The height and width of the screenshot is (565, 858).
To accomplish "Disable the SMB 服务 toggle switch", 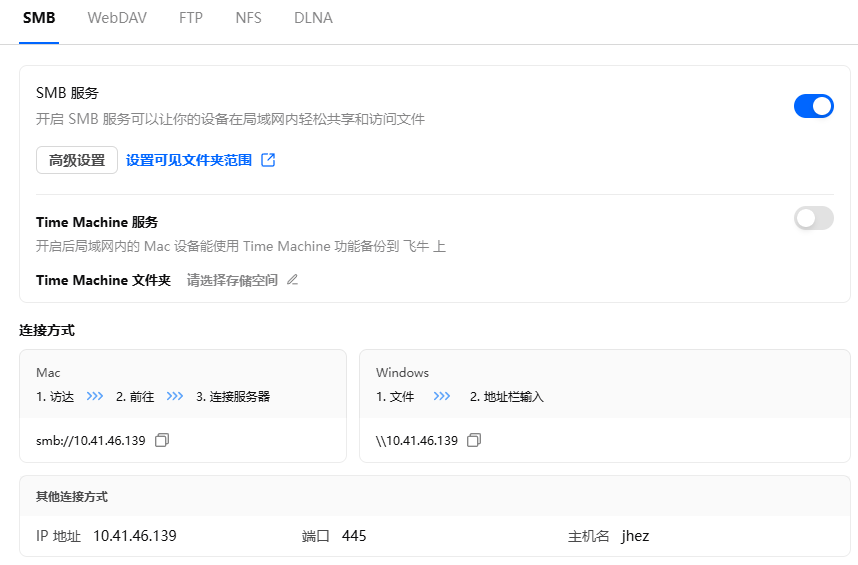I will [x=813, y=106].
